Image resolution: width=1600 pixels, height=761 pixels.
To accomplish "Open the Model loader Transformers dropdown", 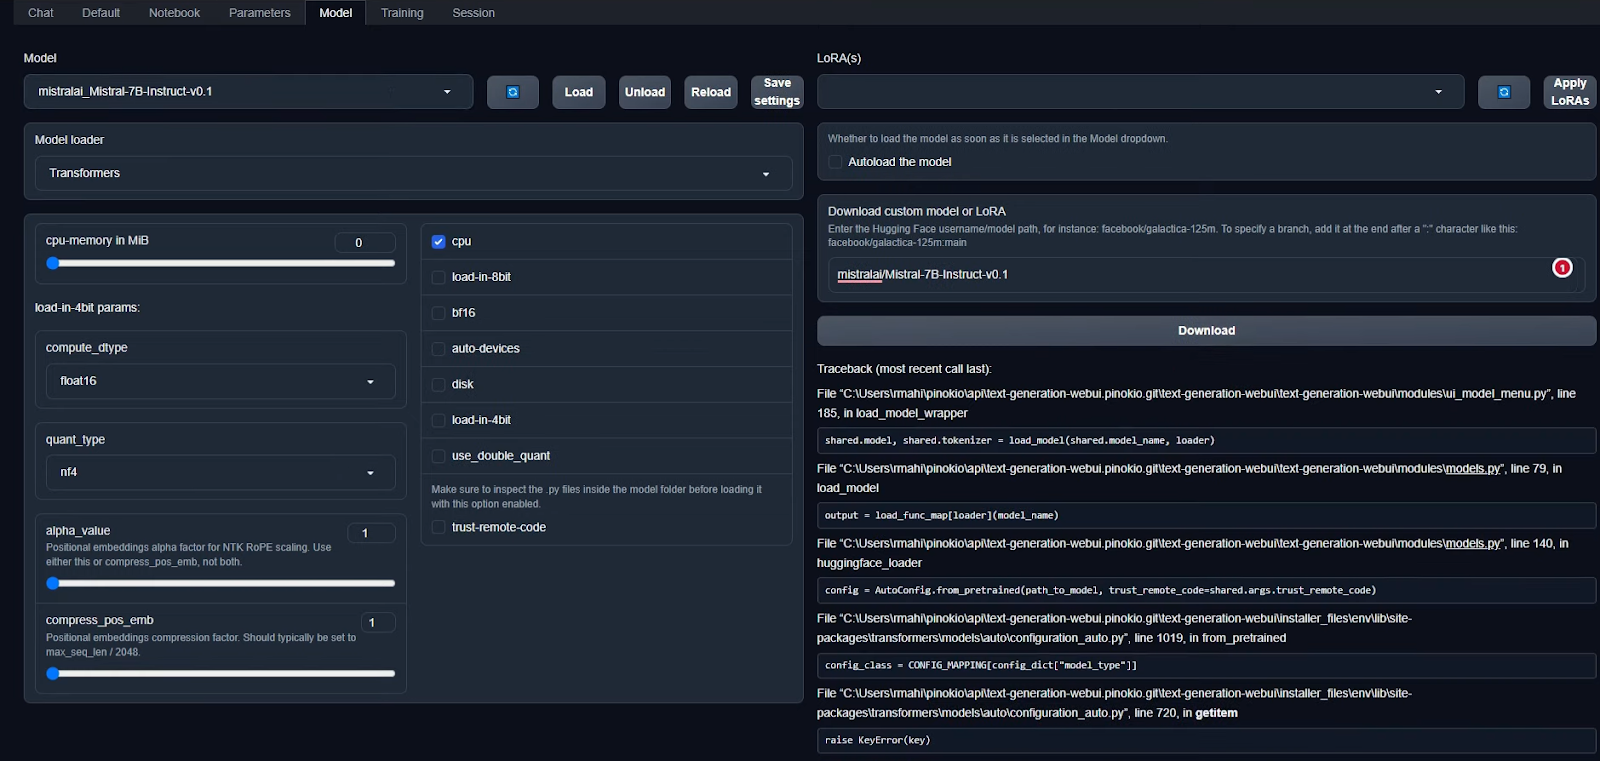I will click(x=413, y=173).
